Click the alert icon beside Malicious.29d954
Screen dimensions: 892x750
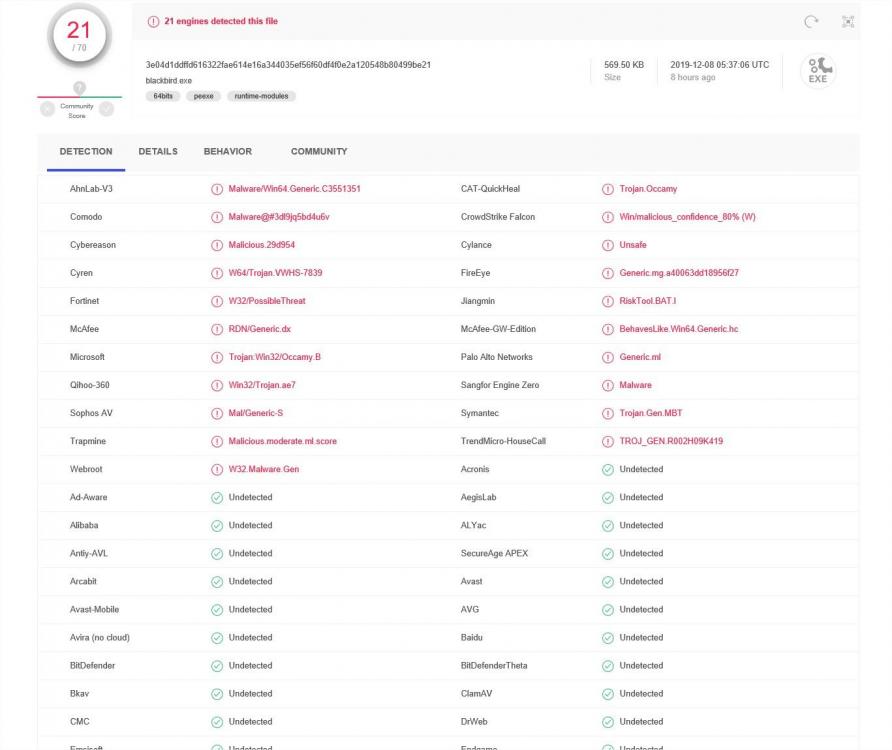point(217,245)
